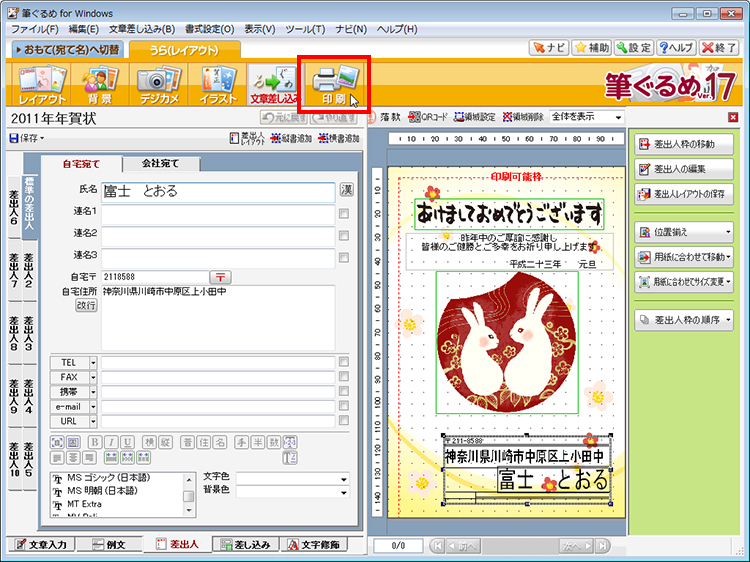This screenshot has width=750, height=562.
Task: Toggle the 連名1 checkbox
Action: 344,214
